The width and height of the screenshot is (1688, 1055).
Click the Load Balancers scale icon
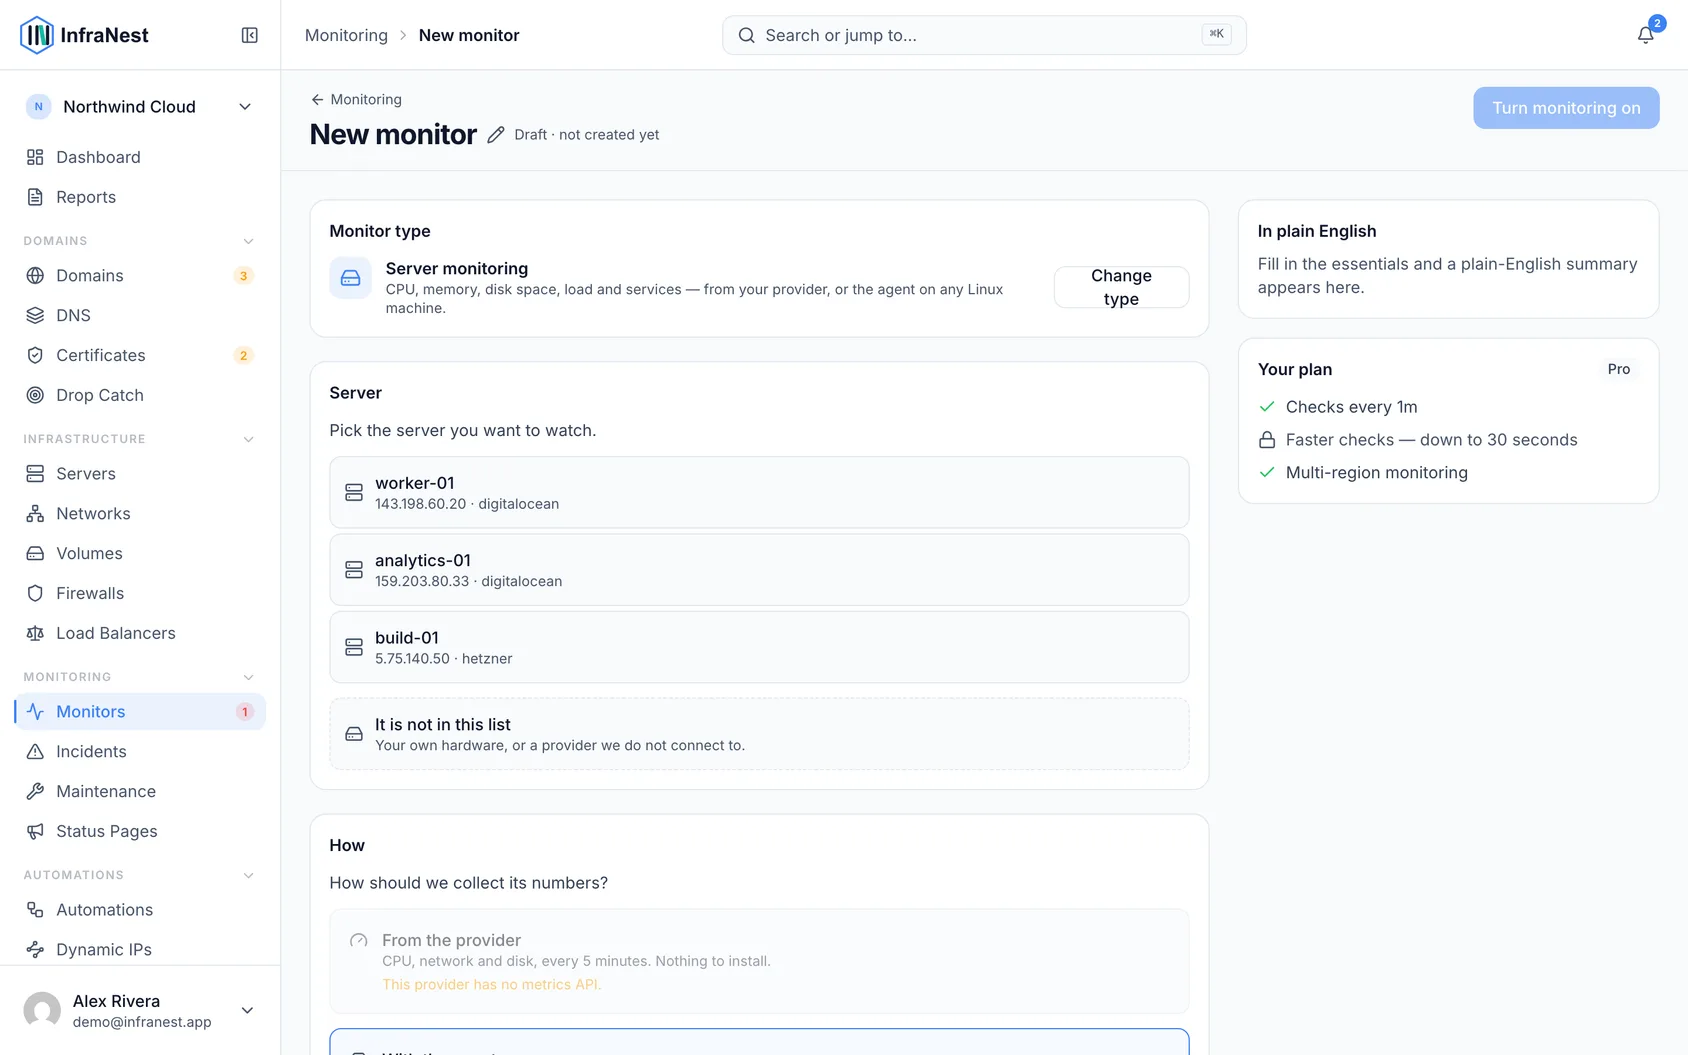click(35, 633)
